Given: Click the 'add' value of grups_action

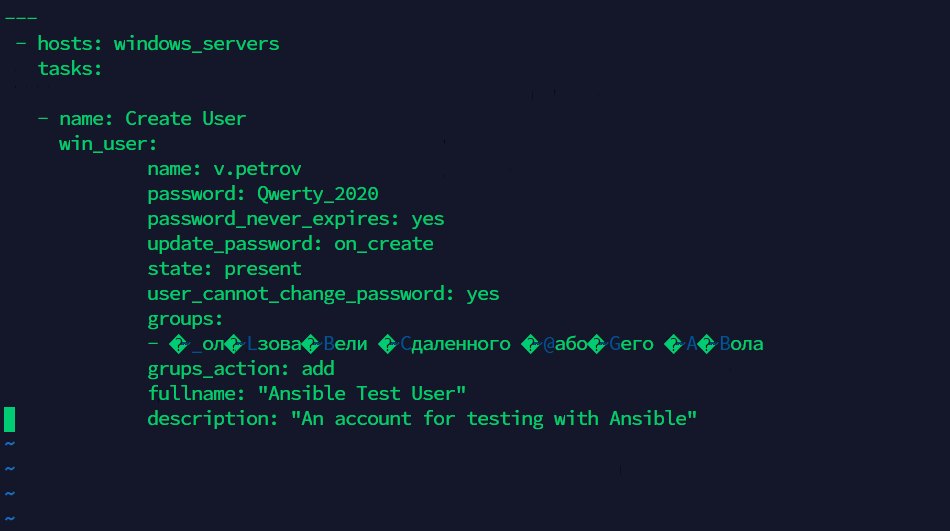Looking at the screenshot, I should click(x=318, y=369).
